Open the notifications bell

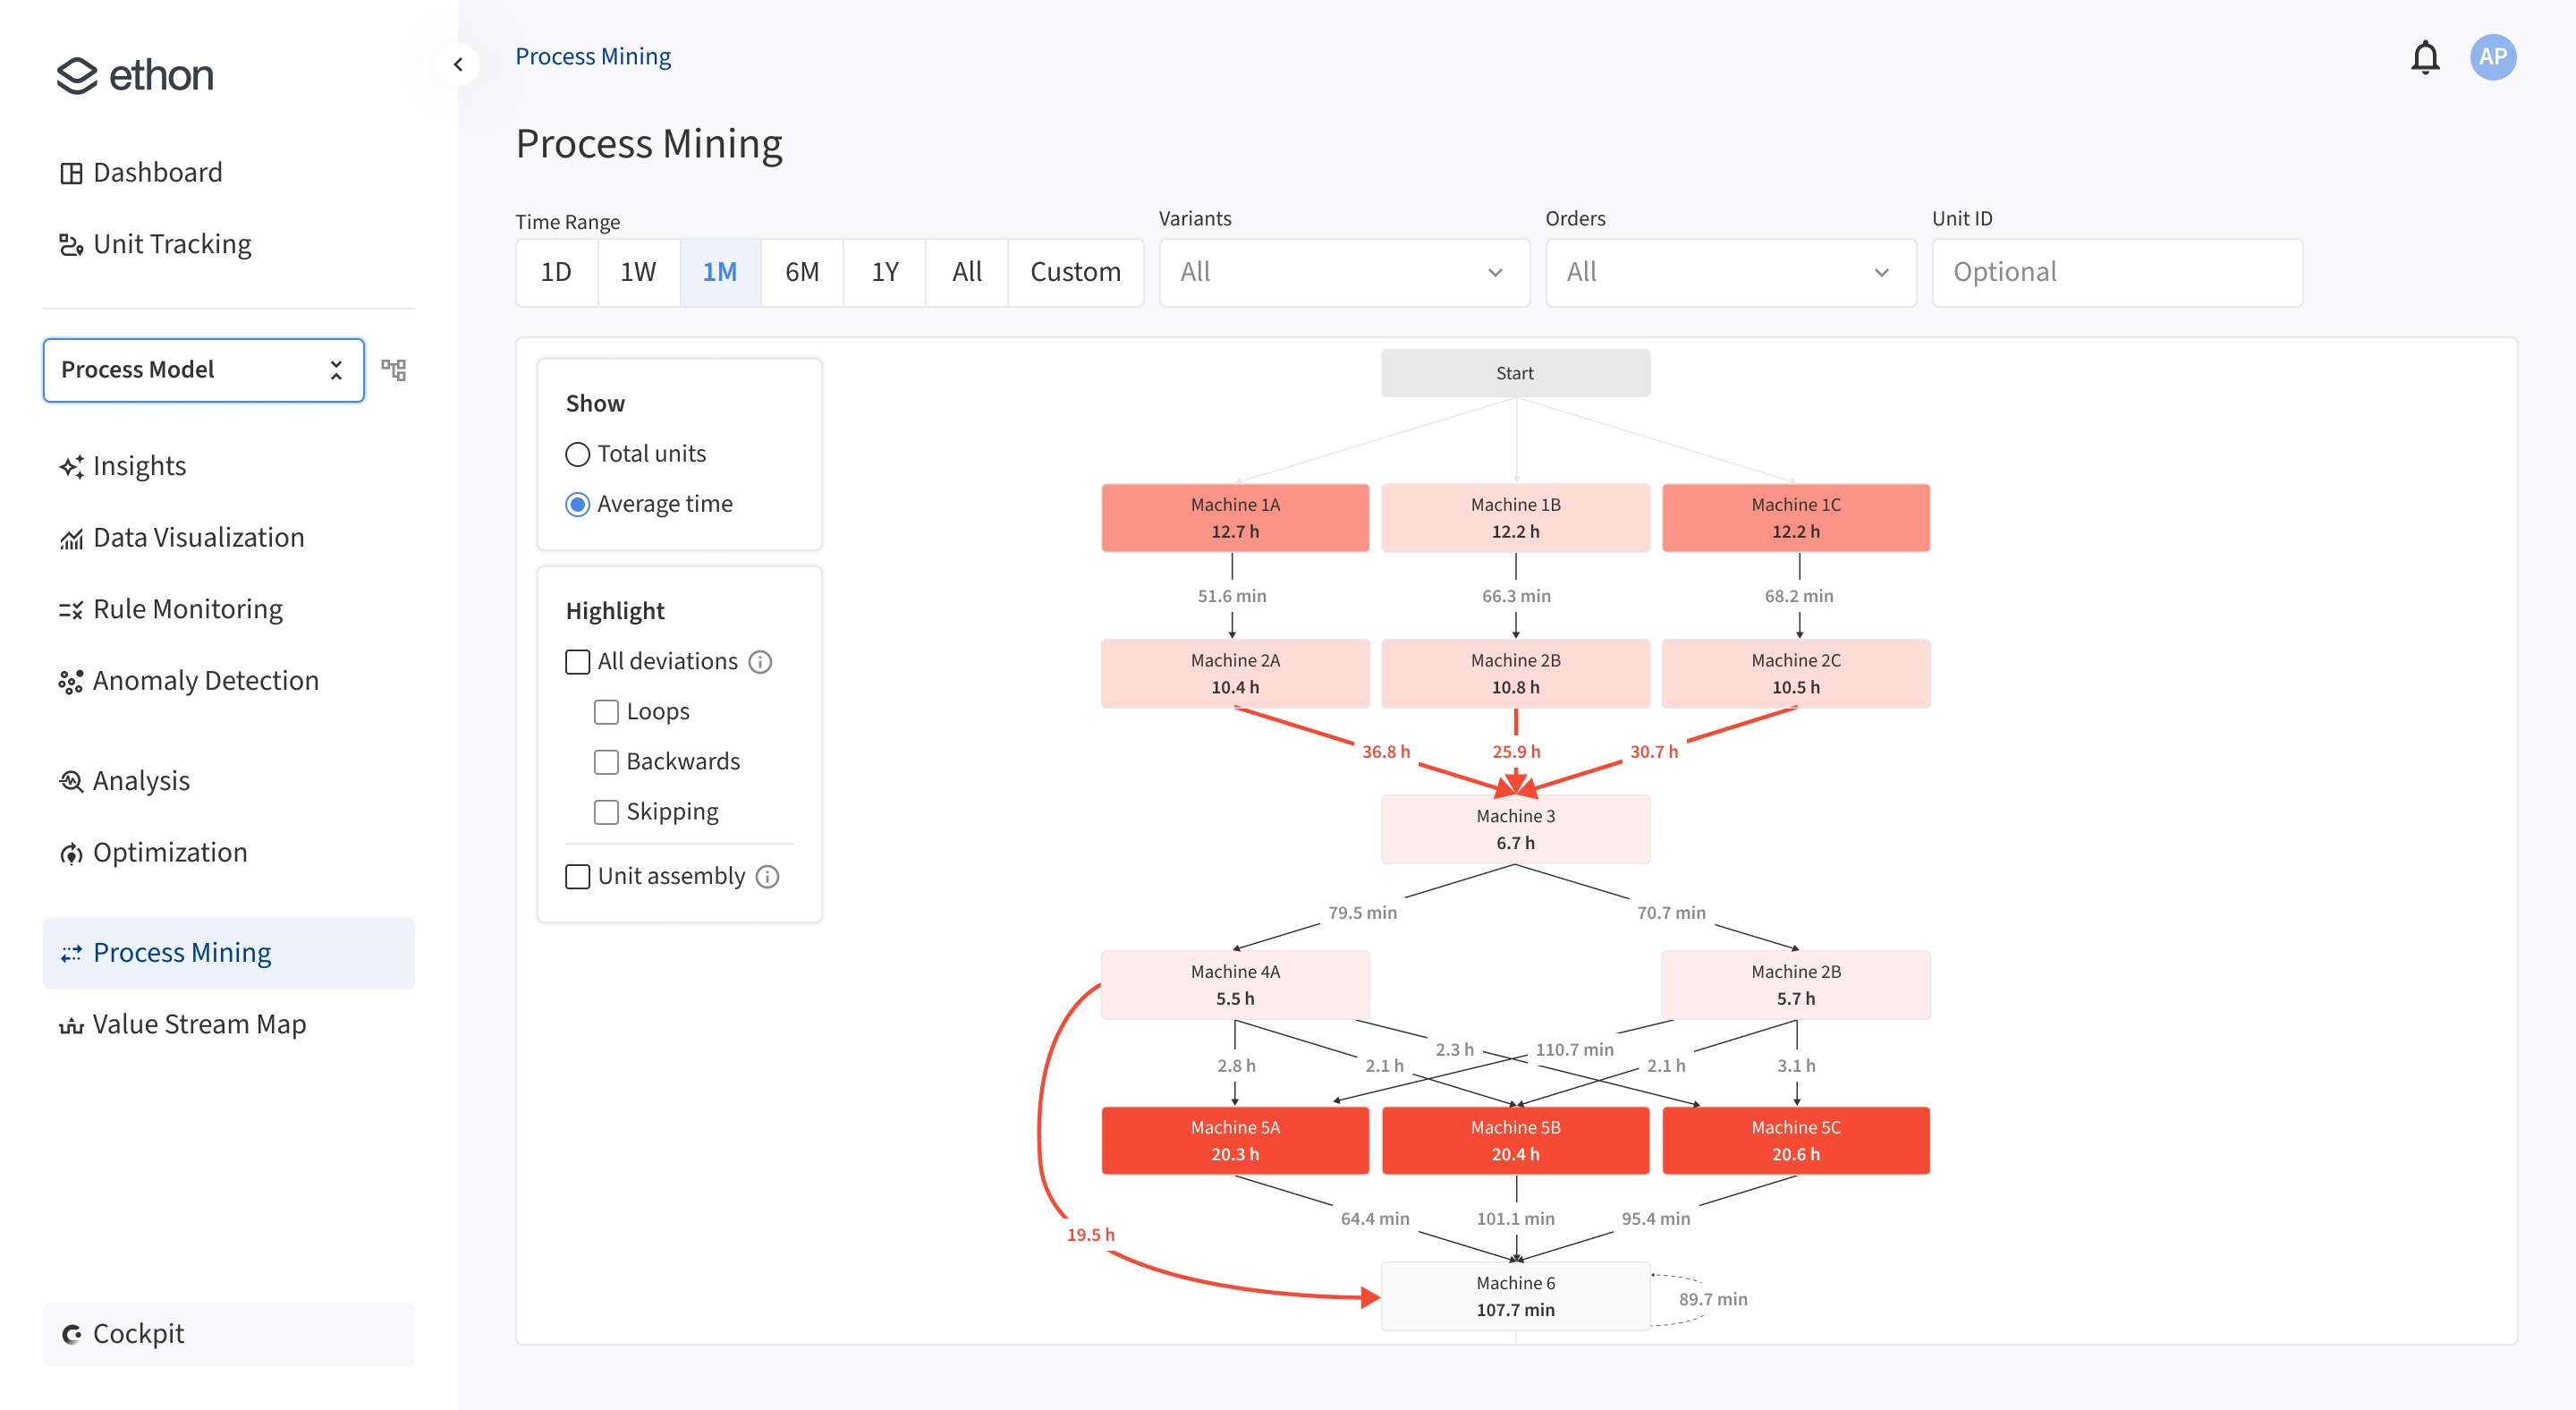2426,57
